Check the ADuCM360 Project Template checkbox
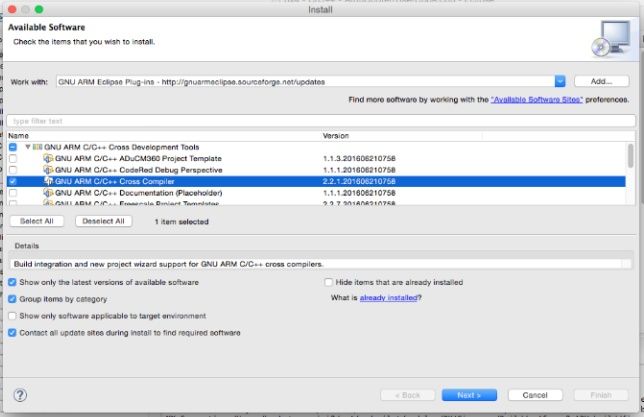Screen dimensions: 644x417 click(13, 159)
